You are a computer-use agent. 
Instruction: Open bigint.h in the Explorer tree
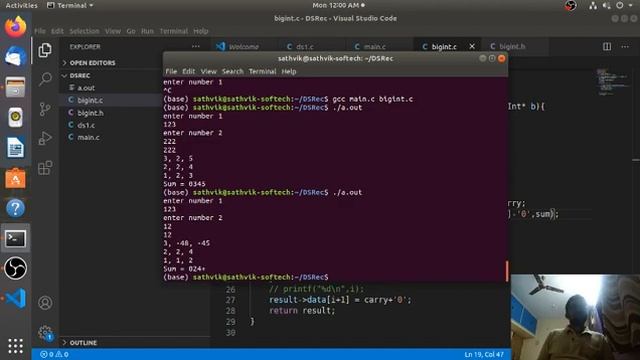90,113
